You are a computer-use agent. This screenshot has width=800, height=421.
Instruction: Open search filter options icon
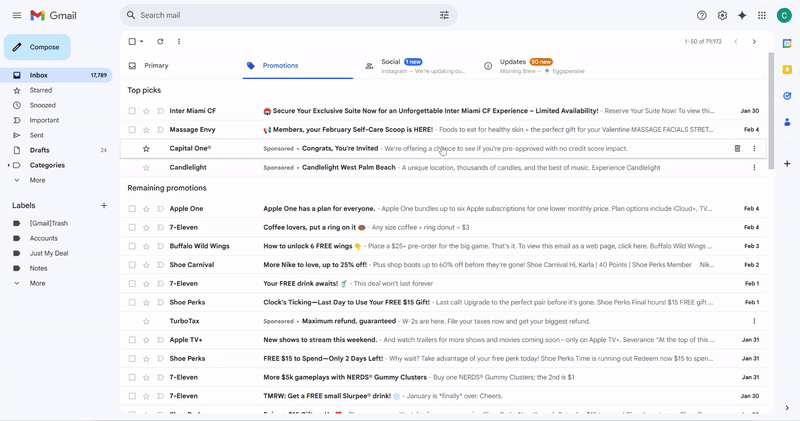point(444,15)
